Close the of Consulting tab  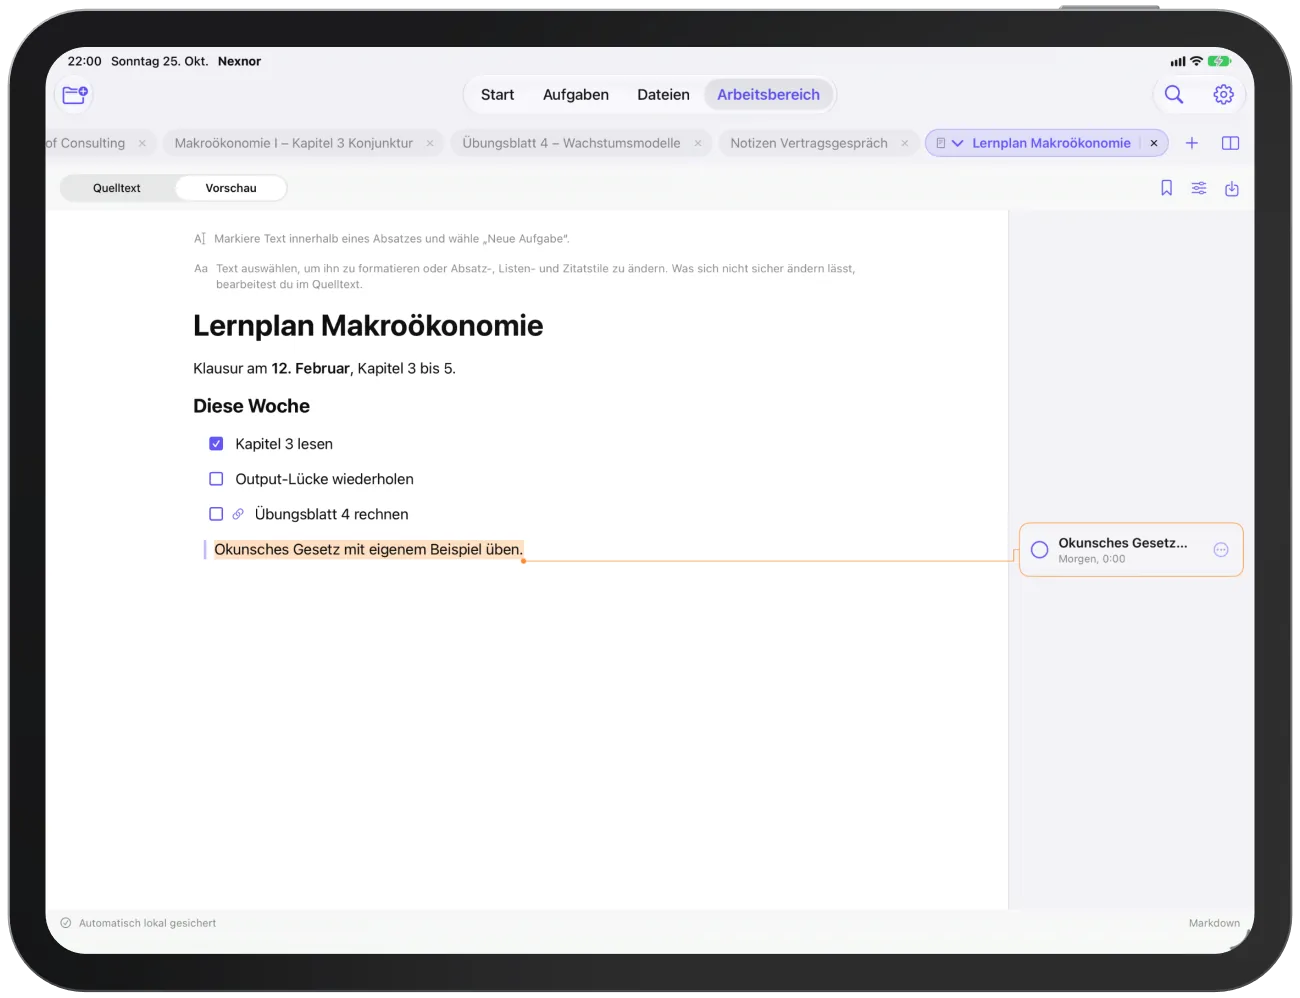click(142, 143)
